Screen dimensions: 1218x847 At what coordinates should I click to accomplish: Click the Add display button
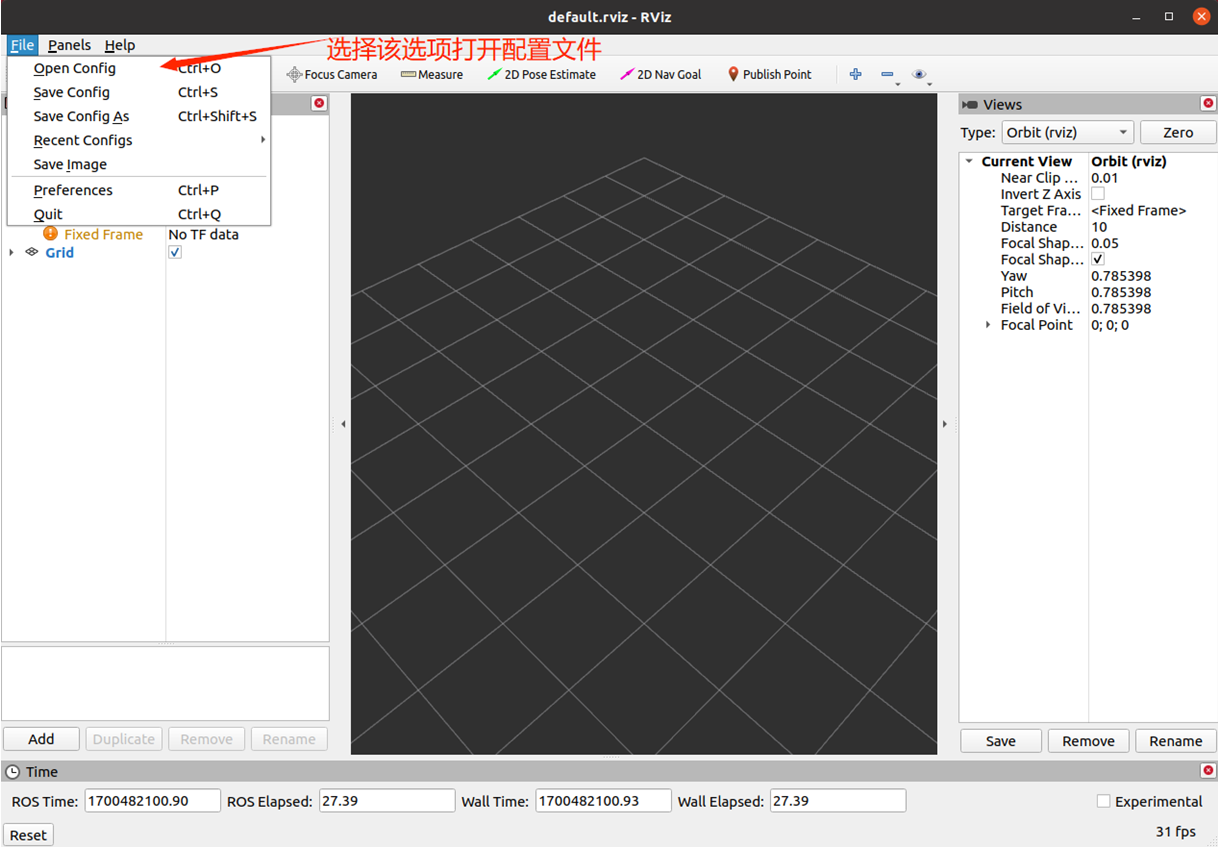point(41,739)
